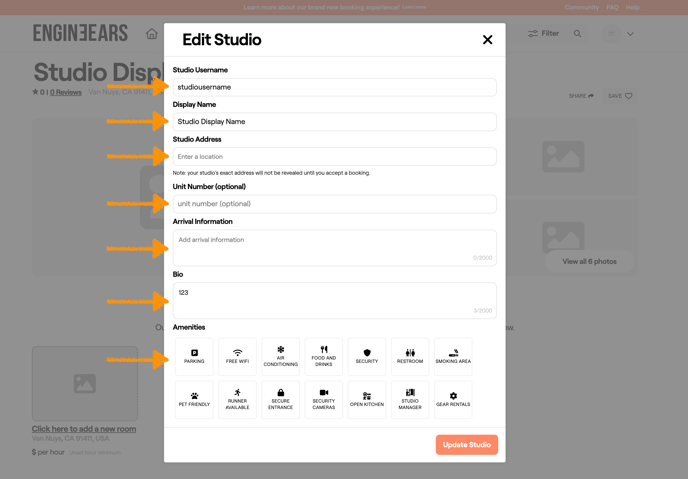Screen dimensions: 688x479
Task: Select the Studio Manager amenity
Action: pyautogui.click(x=410, y=399)
